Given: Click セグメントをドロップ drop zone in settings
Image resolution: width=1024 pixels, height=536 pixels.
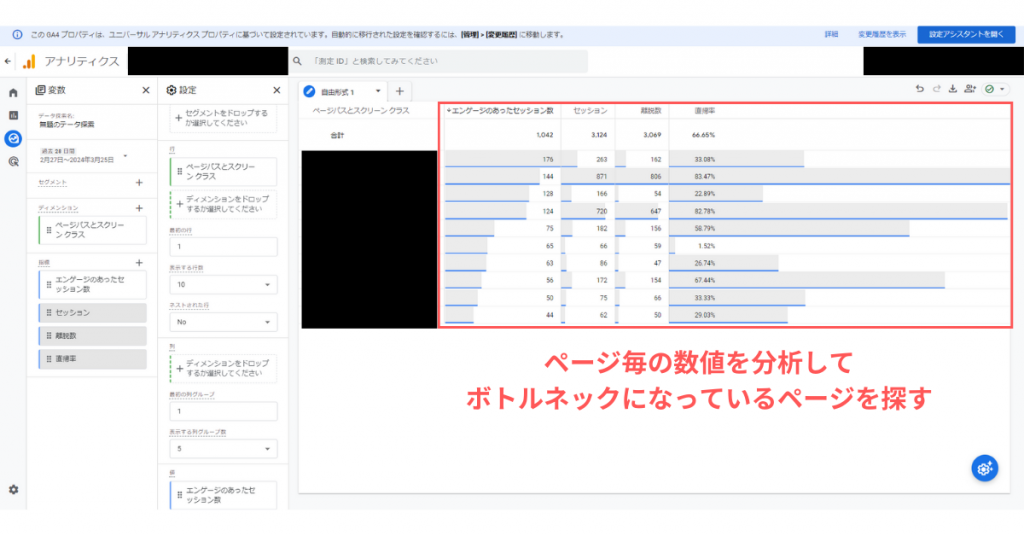Looking at the screenshot, I should tap(223, 118).
